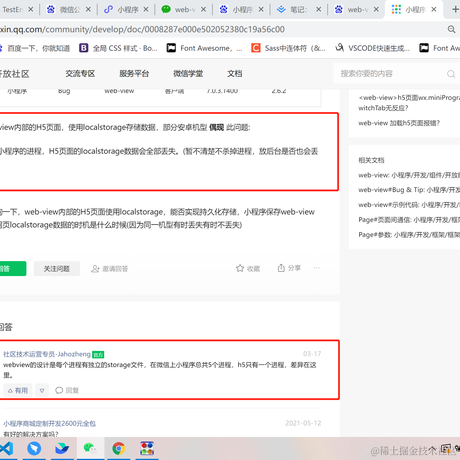Viewport: 460px width, 460px height.
Task: Open the more options ellipsis
Action: [x=317, y=268]
